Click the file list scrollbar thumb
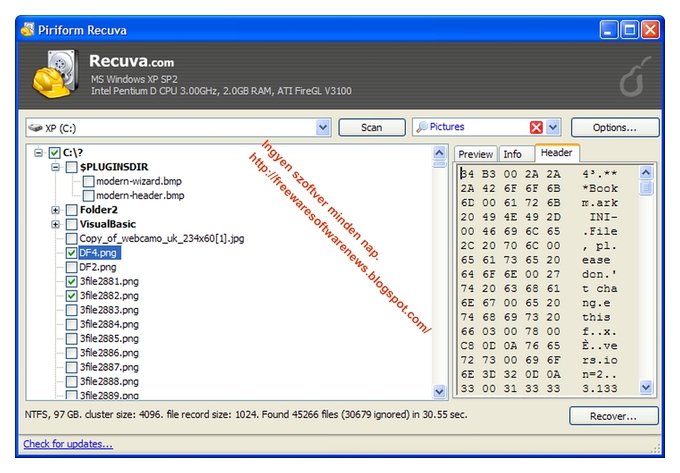 pos(439,164)
